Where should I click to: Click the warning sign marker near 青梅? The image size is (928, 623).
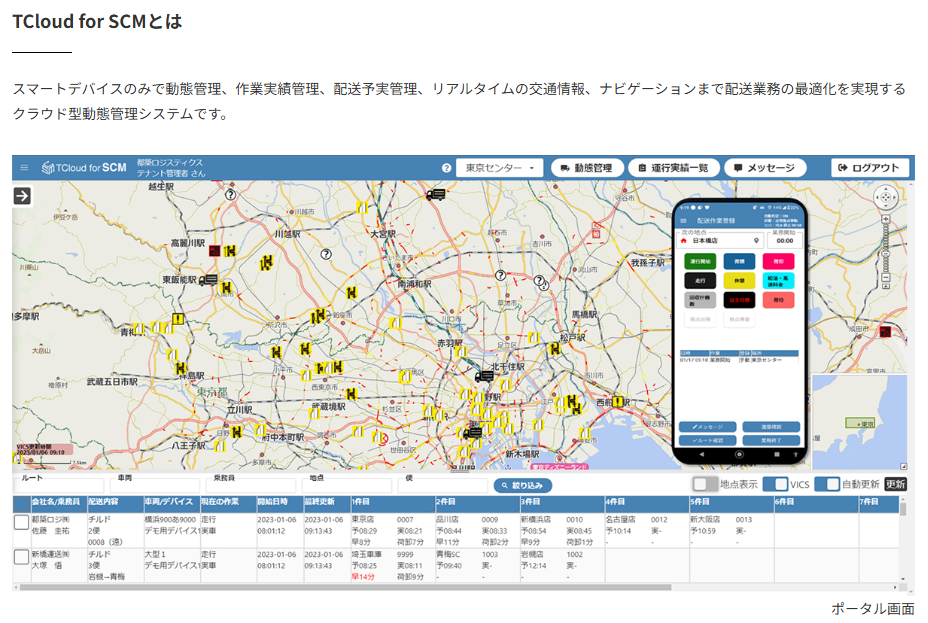click(178, 320)
